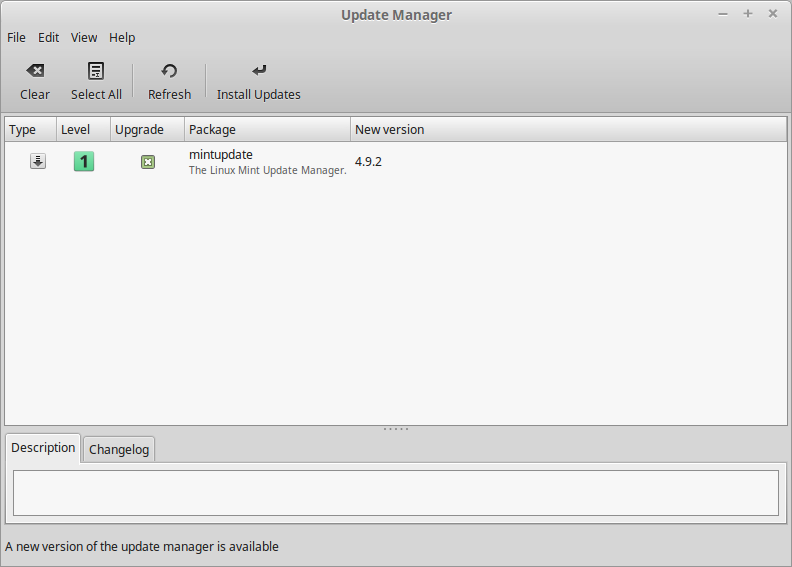Switch to the Changelog tab
This screenshot has height=567, width=792.
click(x=119, y=449)
